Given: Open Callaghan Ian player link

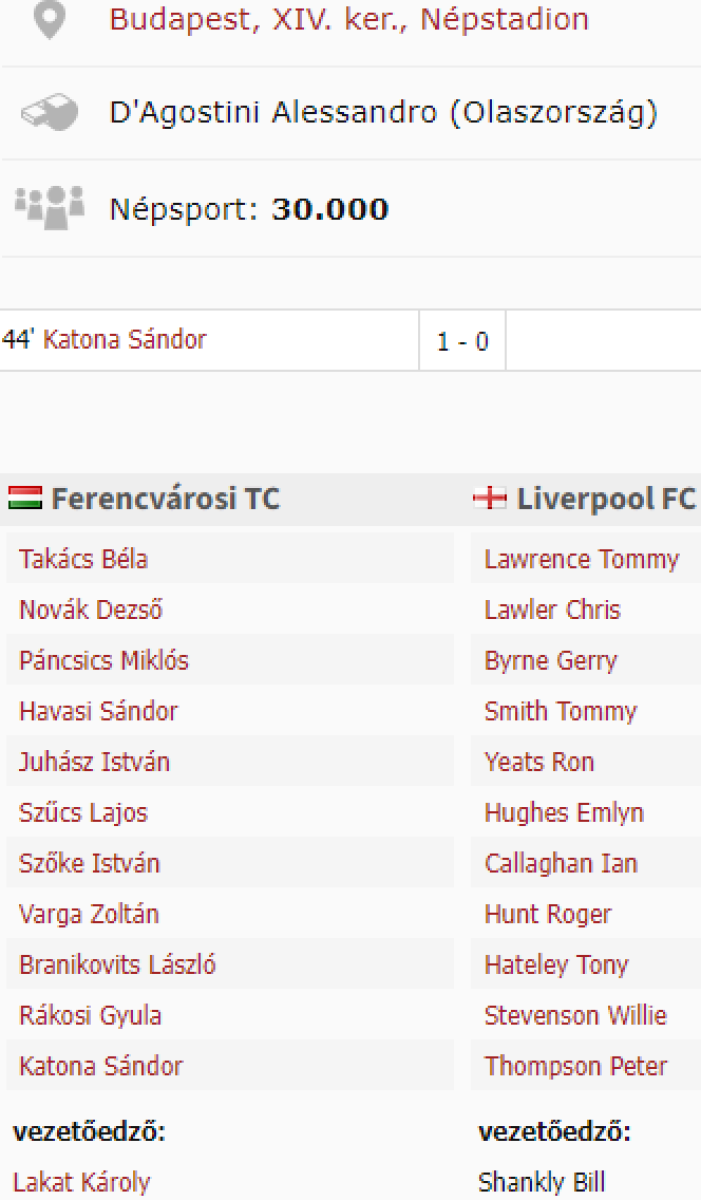Looking at the screenshot, I should 560,863.
